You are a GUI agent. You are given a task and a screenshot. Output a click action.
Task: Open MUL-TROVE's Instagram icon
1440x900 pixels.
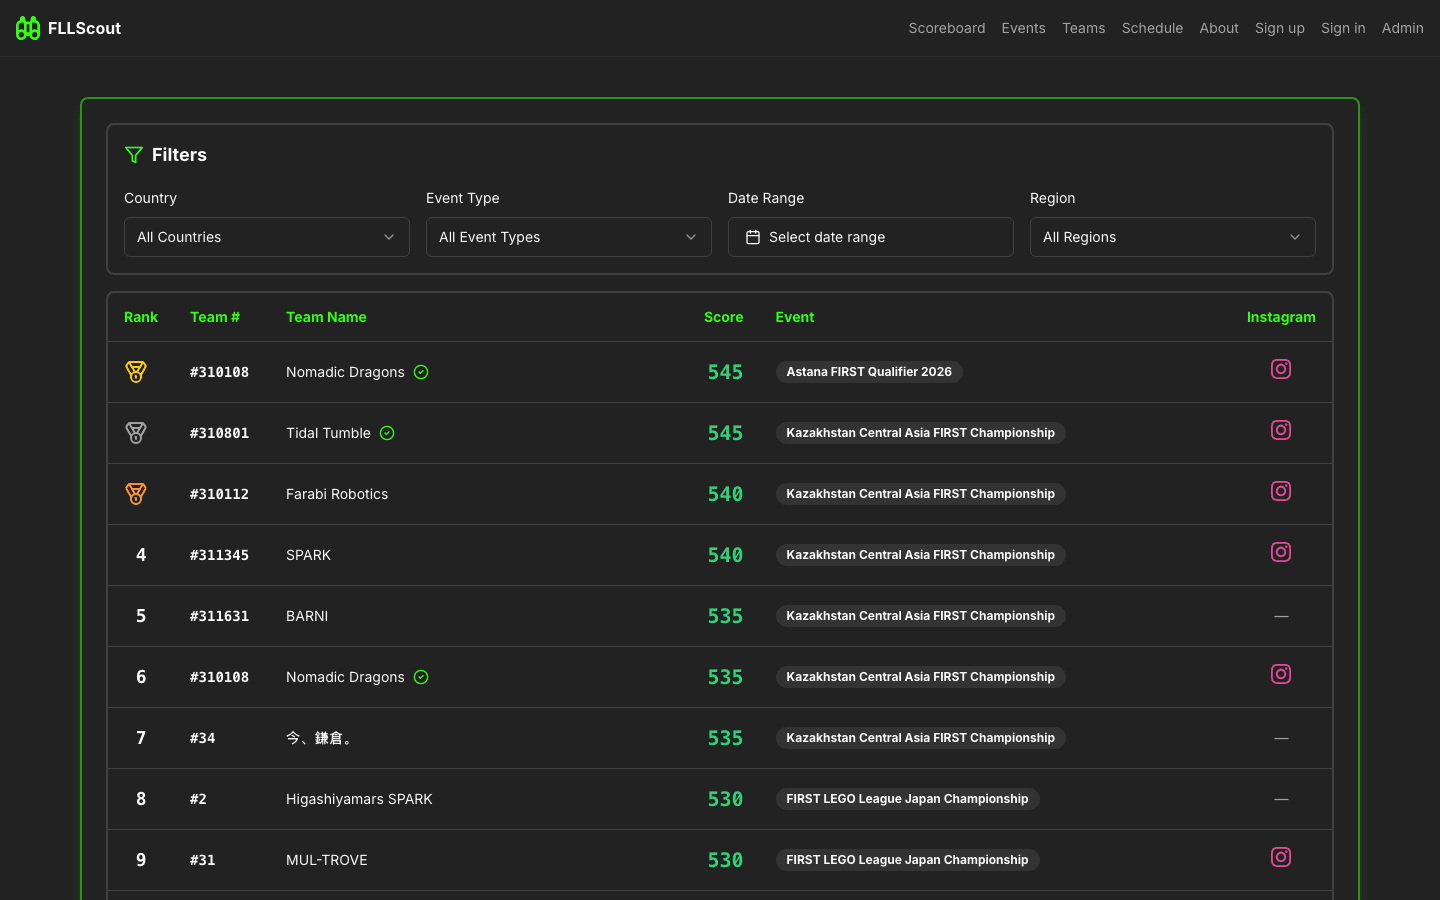1280,857
